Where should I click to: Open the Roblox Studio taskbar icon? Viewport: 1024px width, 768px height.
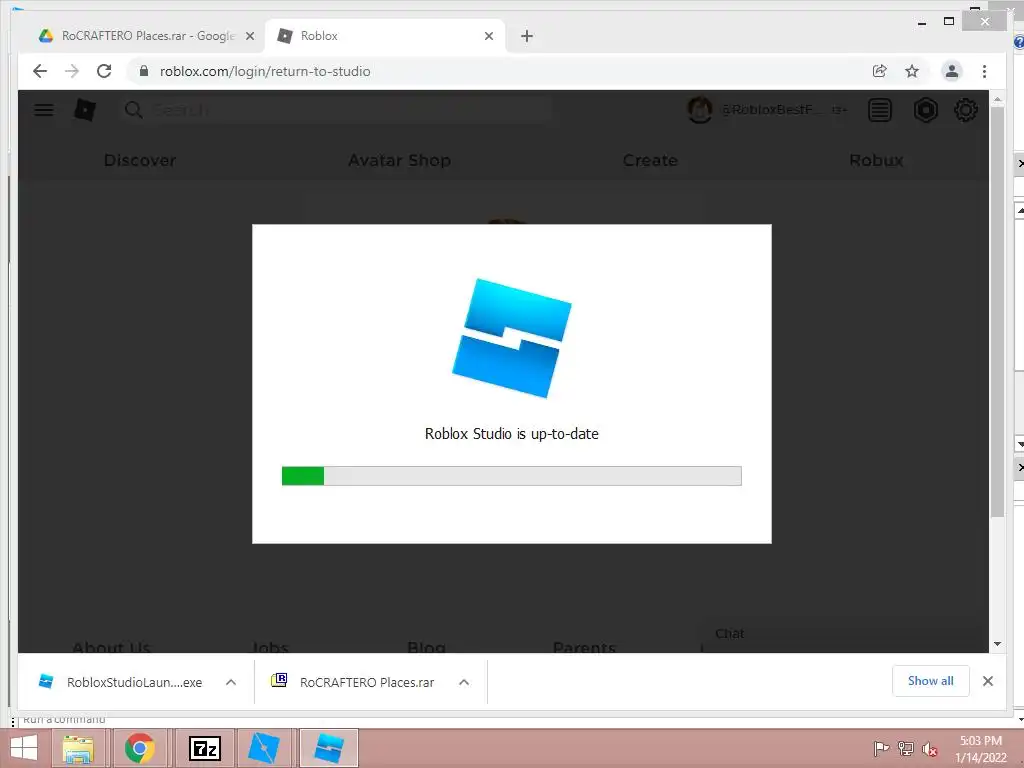click(264, 748)
